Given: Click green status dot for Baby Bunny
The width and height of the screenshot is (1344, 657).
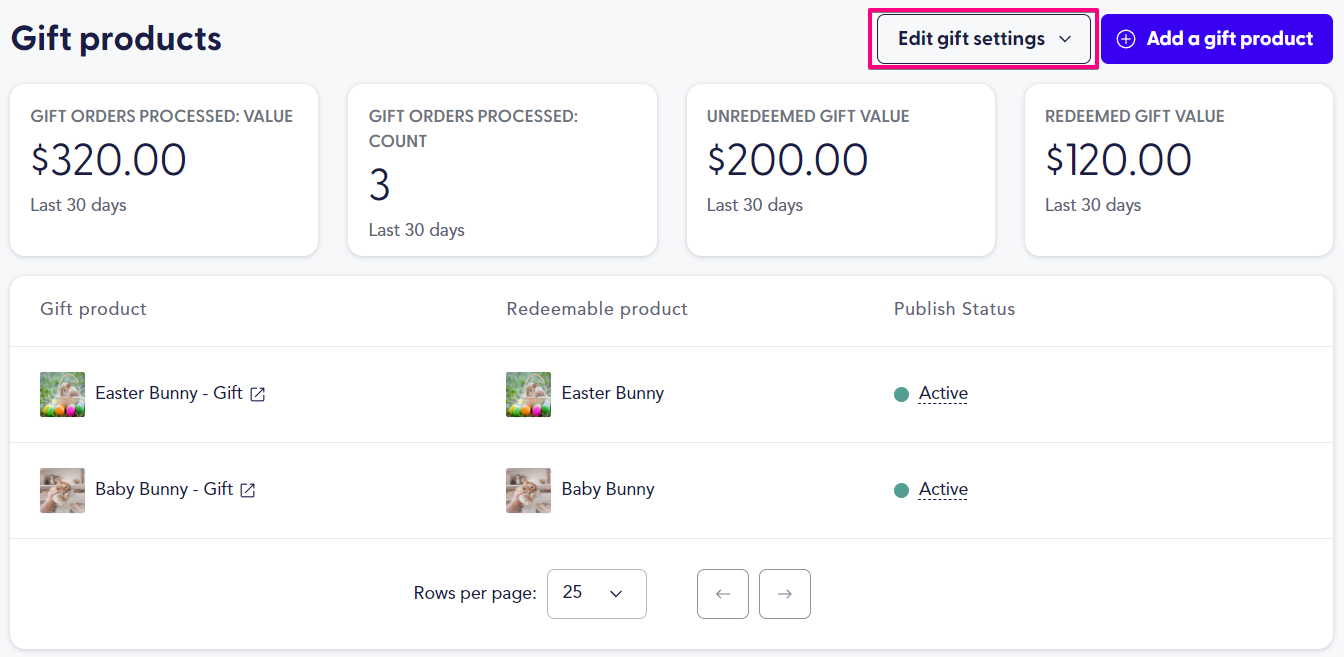Looking at the screenshot, I should (901, 490).
